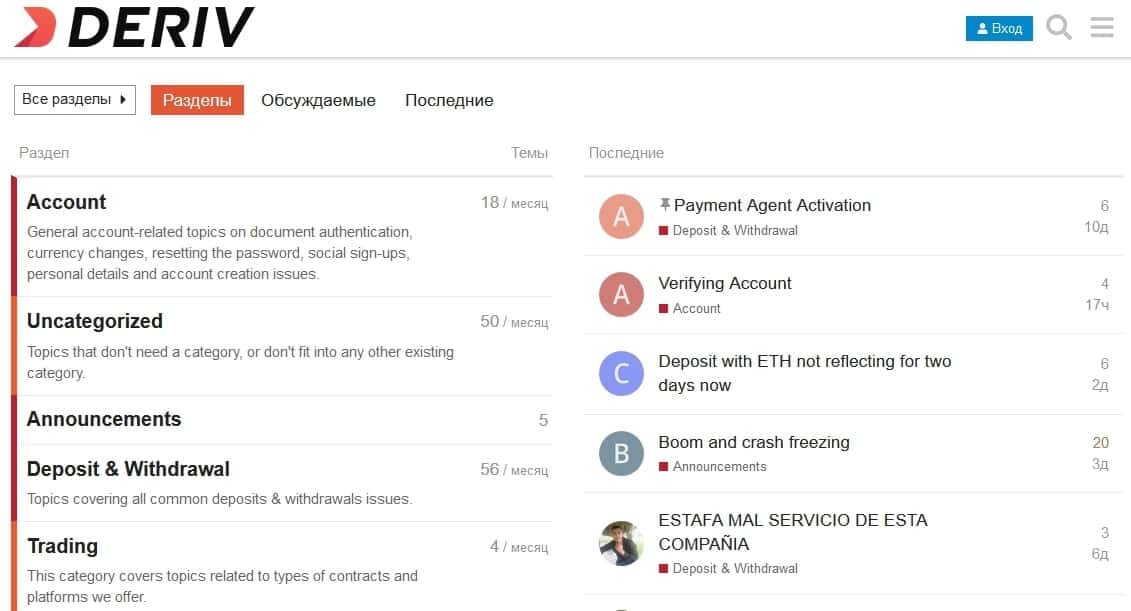This screenshot has height=611, width=1131.
Task: Switch to the Последние tab
Action: point(449,100)
